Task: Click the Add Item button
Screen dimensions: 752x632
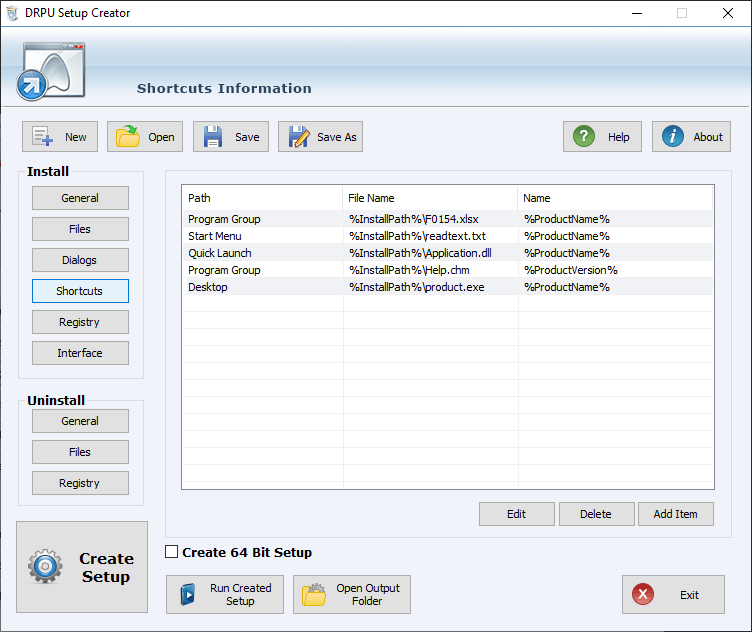Action: 676,514
